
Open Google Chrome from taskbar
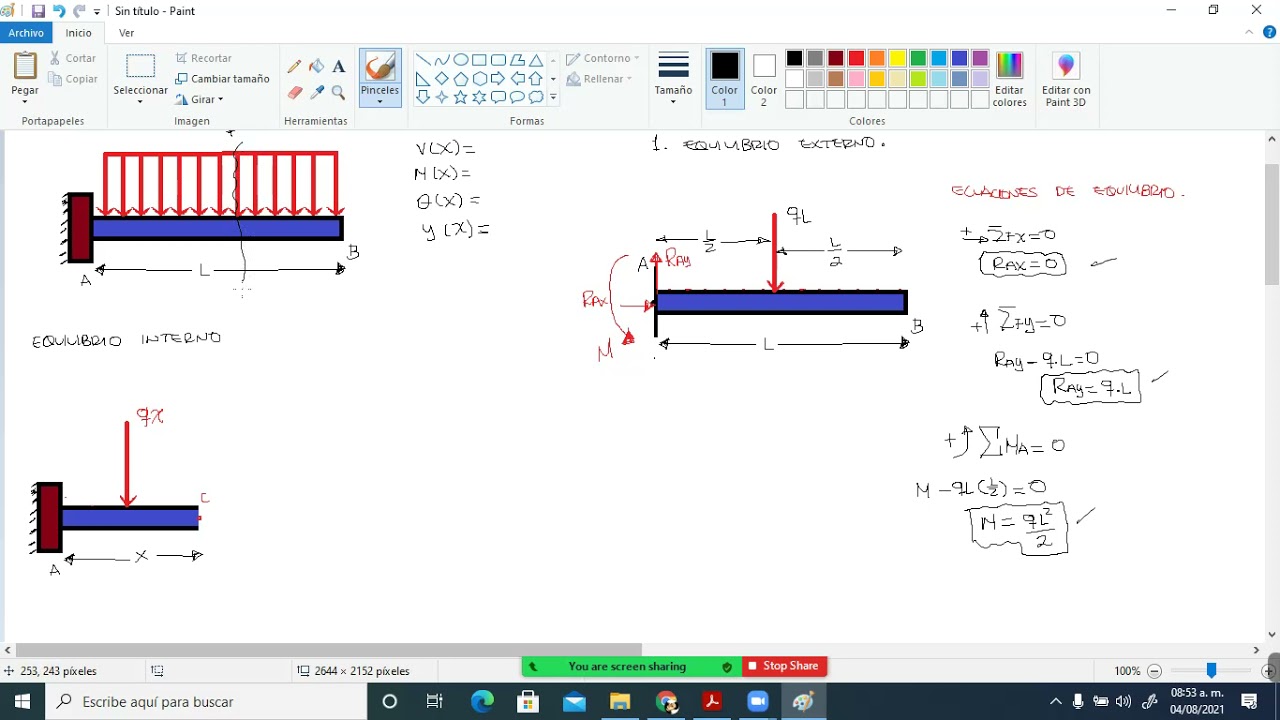tap(666, 702)
